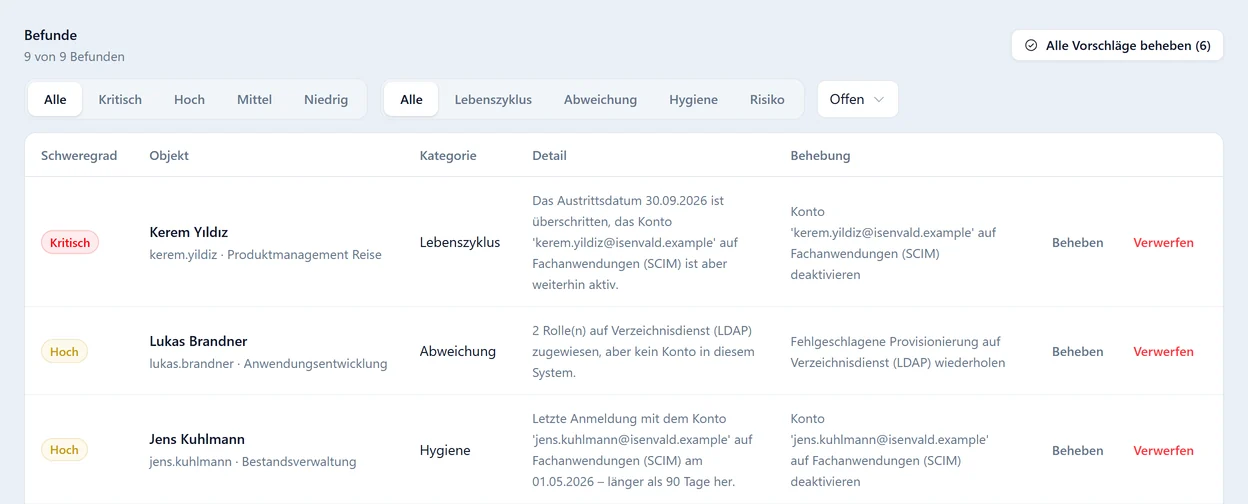Click remediation text for jens.kuhlmann account deactivation
Image resolution: width=1248 pixels, height=504 pixels.
pos(889,450)
